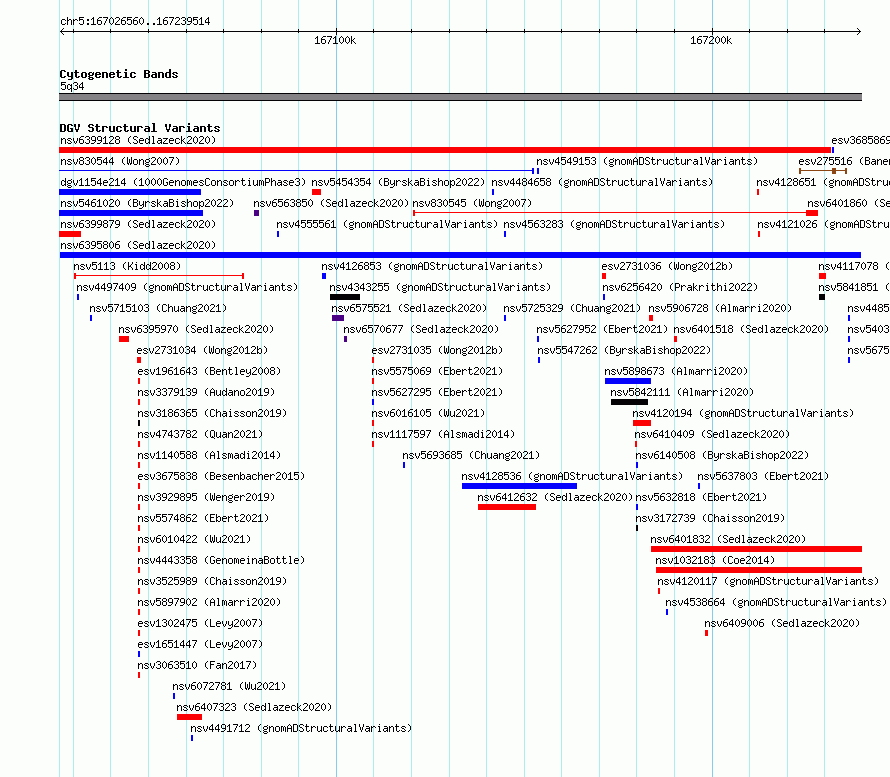
Task: Click the purple nsv6563850 variant block
Action: point(257,213)
